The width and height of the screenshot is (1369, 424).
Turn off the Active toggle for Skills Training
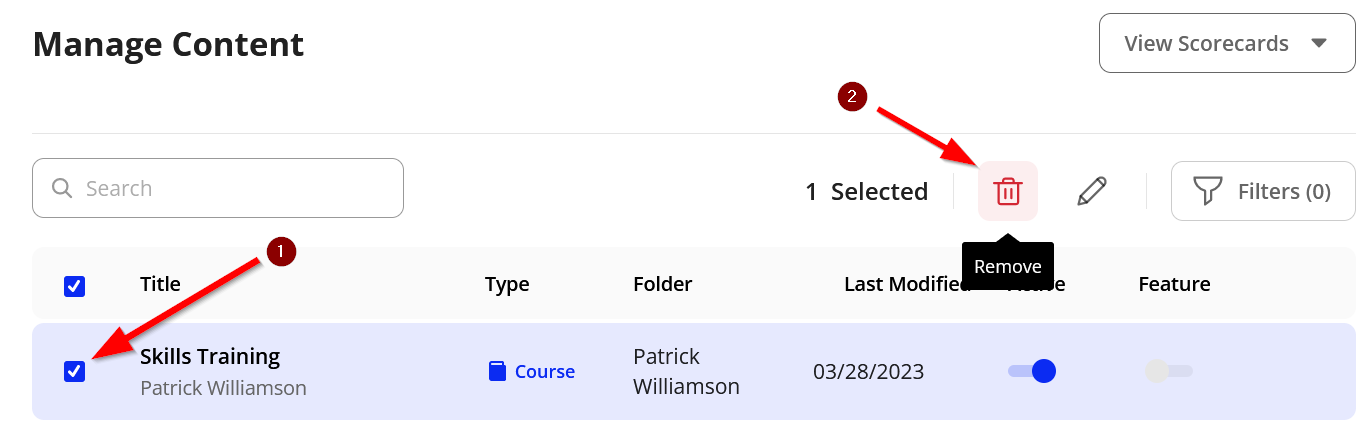coord(1032,371)
